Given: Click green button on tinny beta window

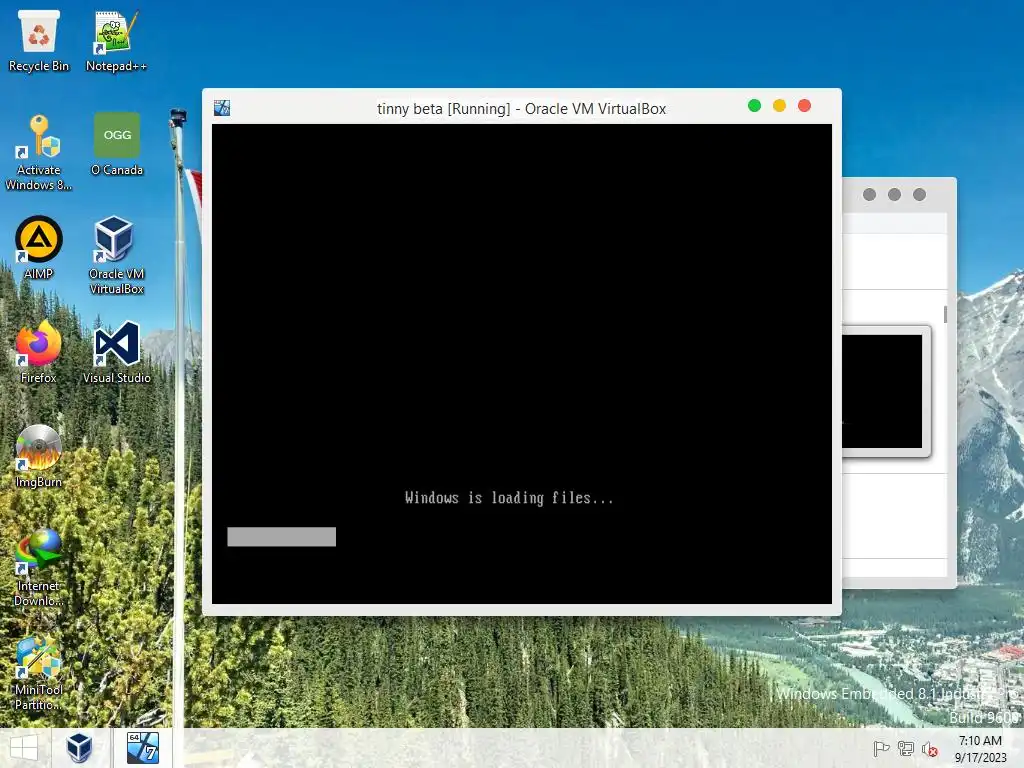Looking at the screenshot, I should 754,106.
